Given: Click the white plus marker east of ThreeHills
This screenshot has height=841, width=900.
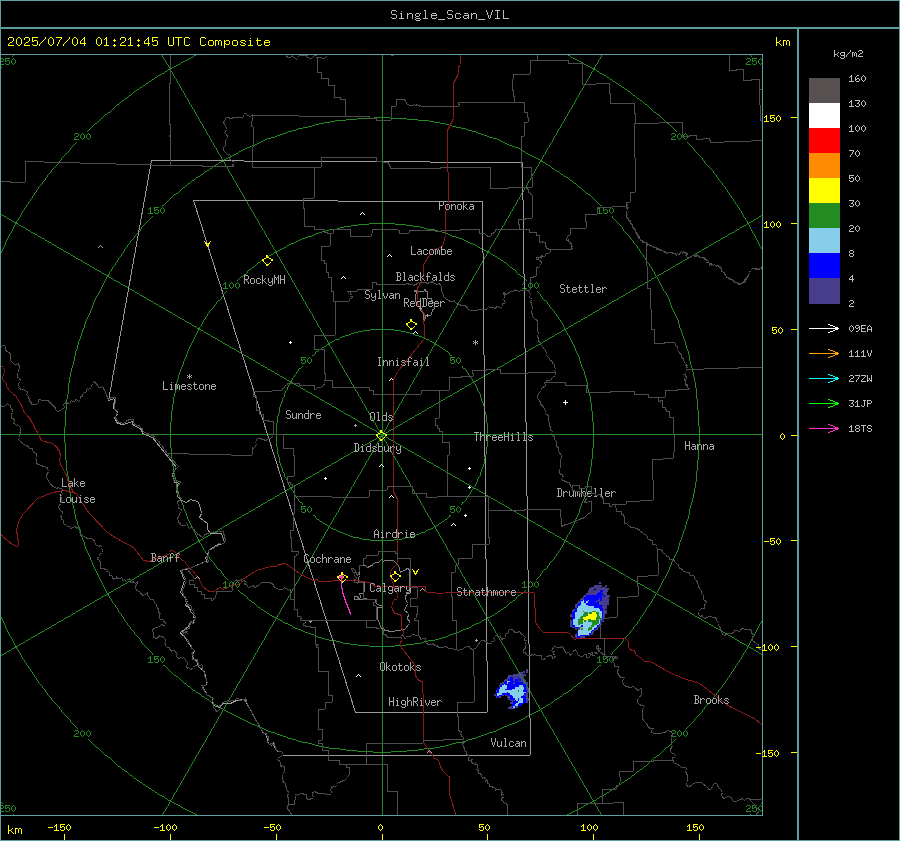Looking at the screenshot, I should [565, 402].
